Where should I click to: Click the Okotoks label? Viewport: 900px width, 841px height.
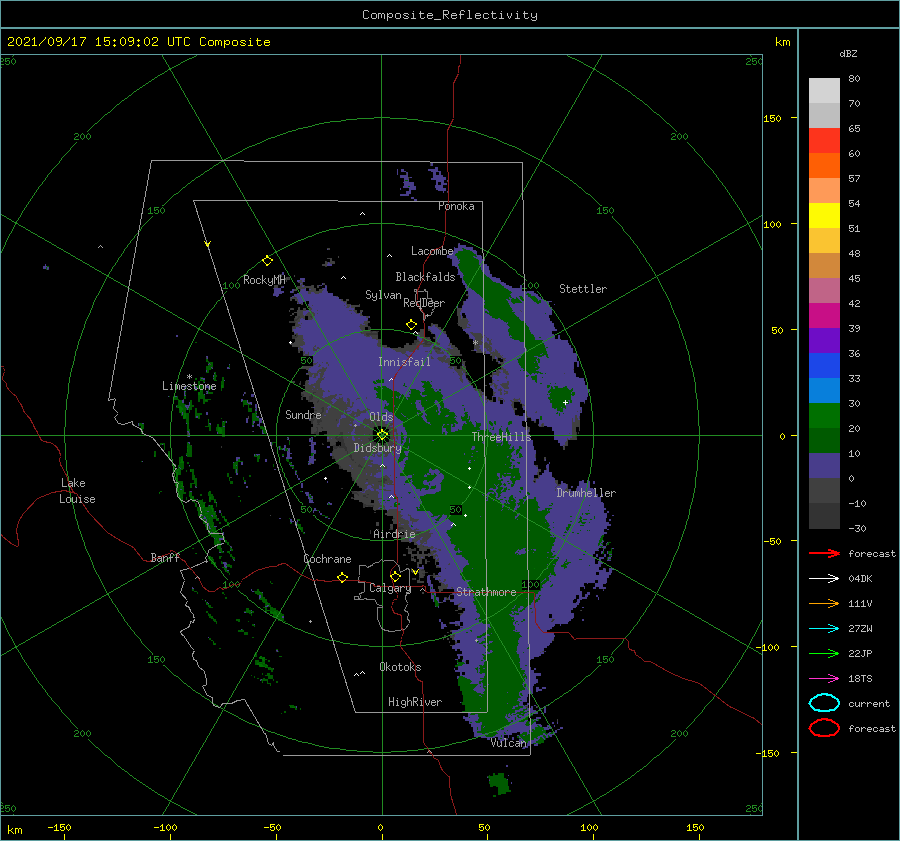point(400,667)
